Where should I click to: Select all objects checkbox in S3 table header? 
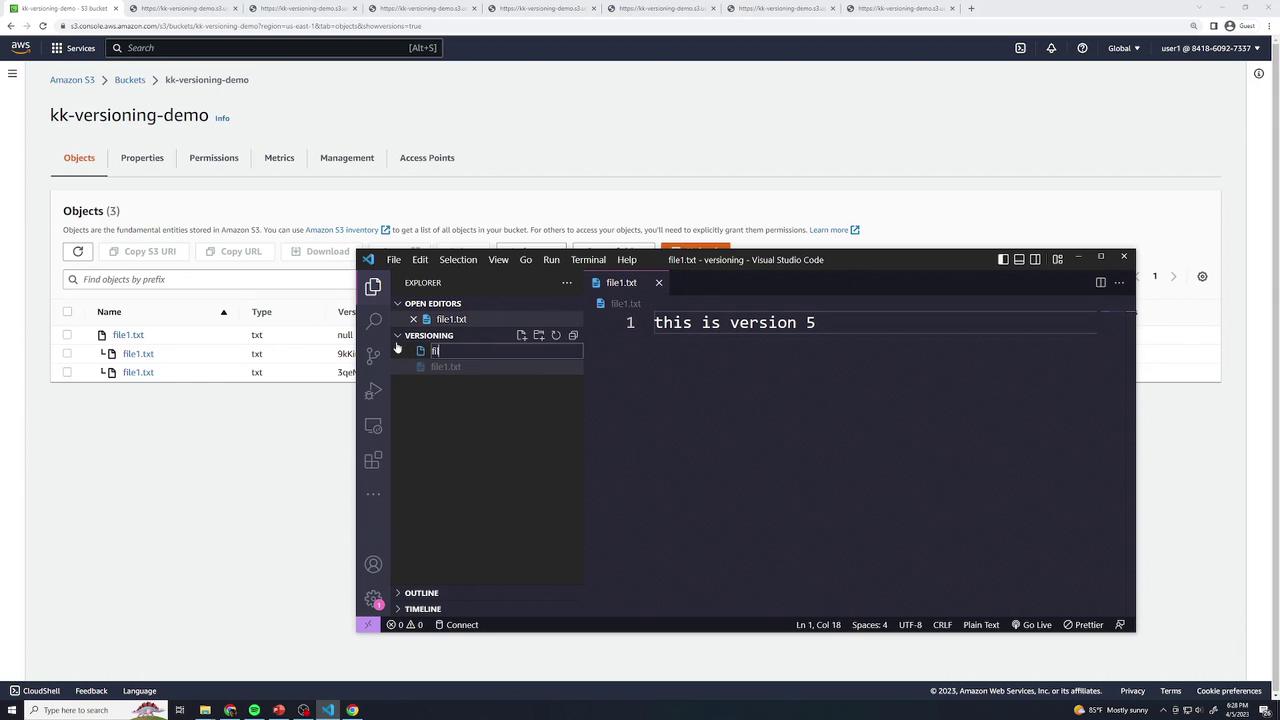pyautogui.click(x=67, y=312)
